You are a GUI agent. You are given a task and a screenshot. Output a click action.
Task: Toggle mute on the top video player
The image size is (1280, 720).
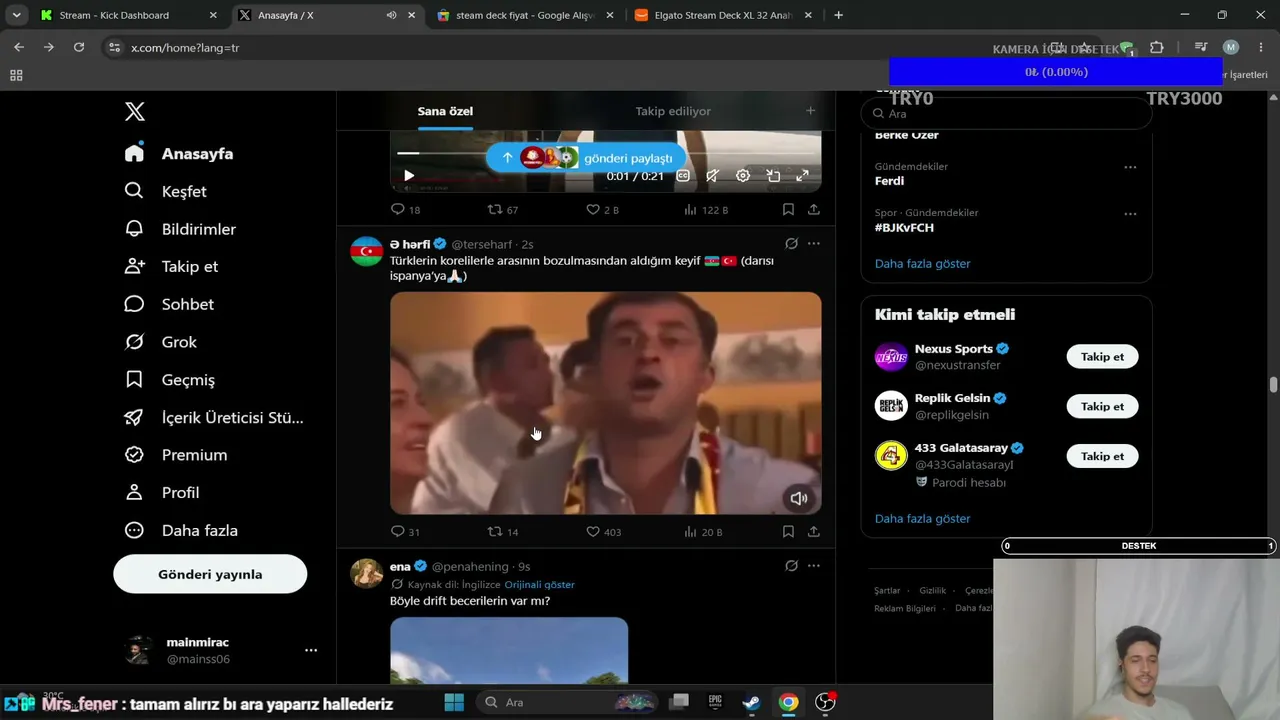coord(712,175)
